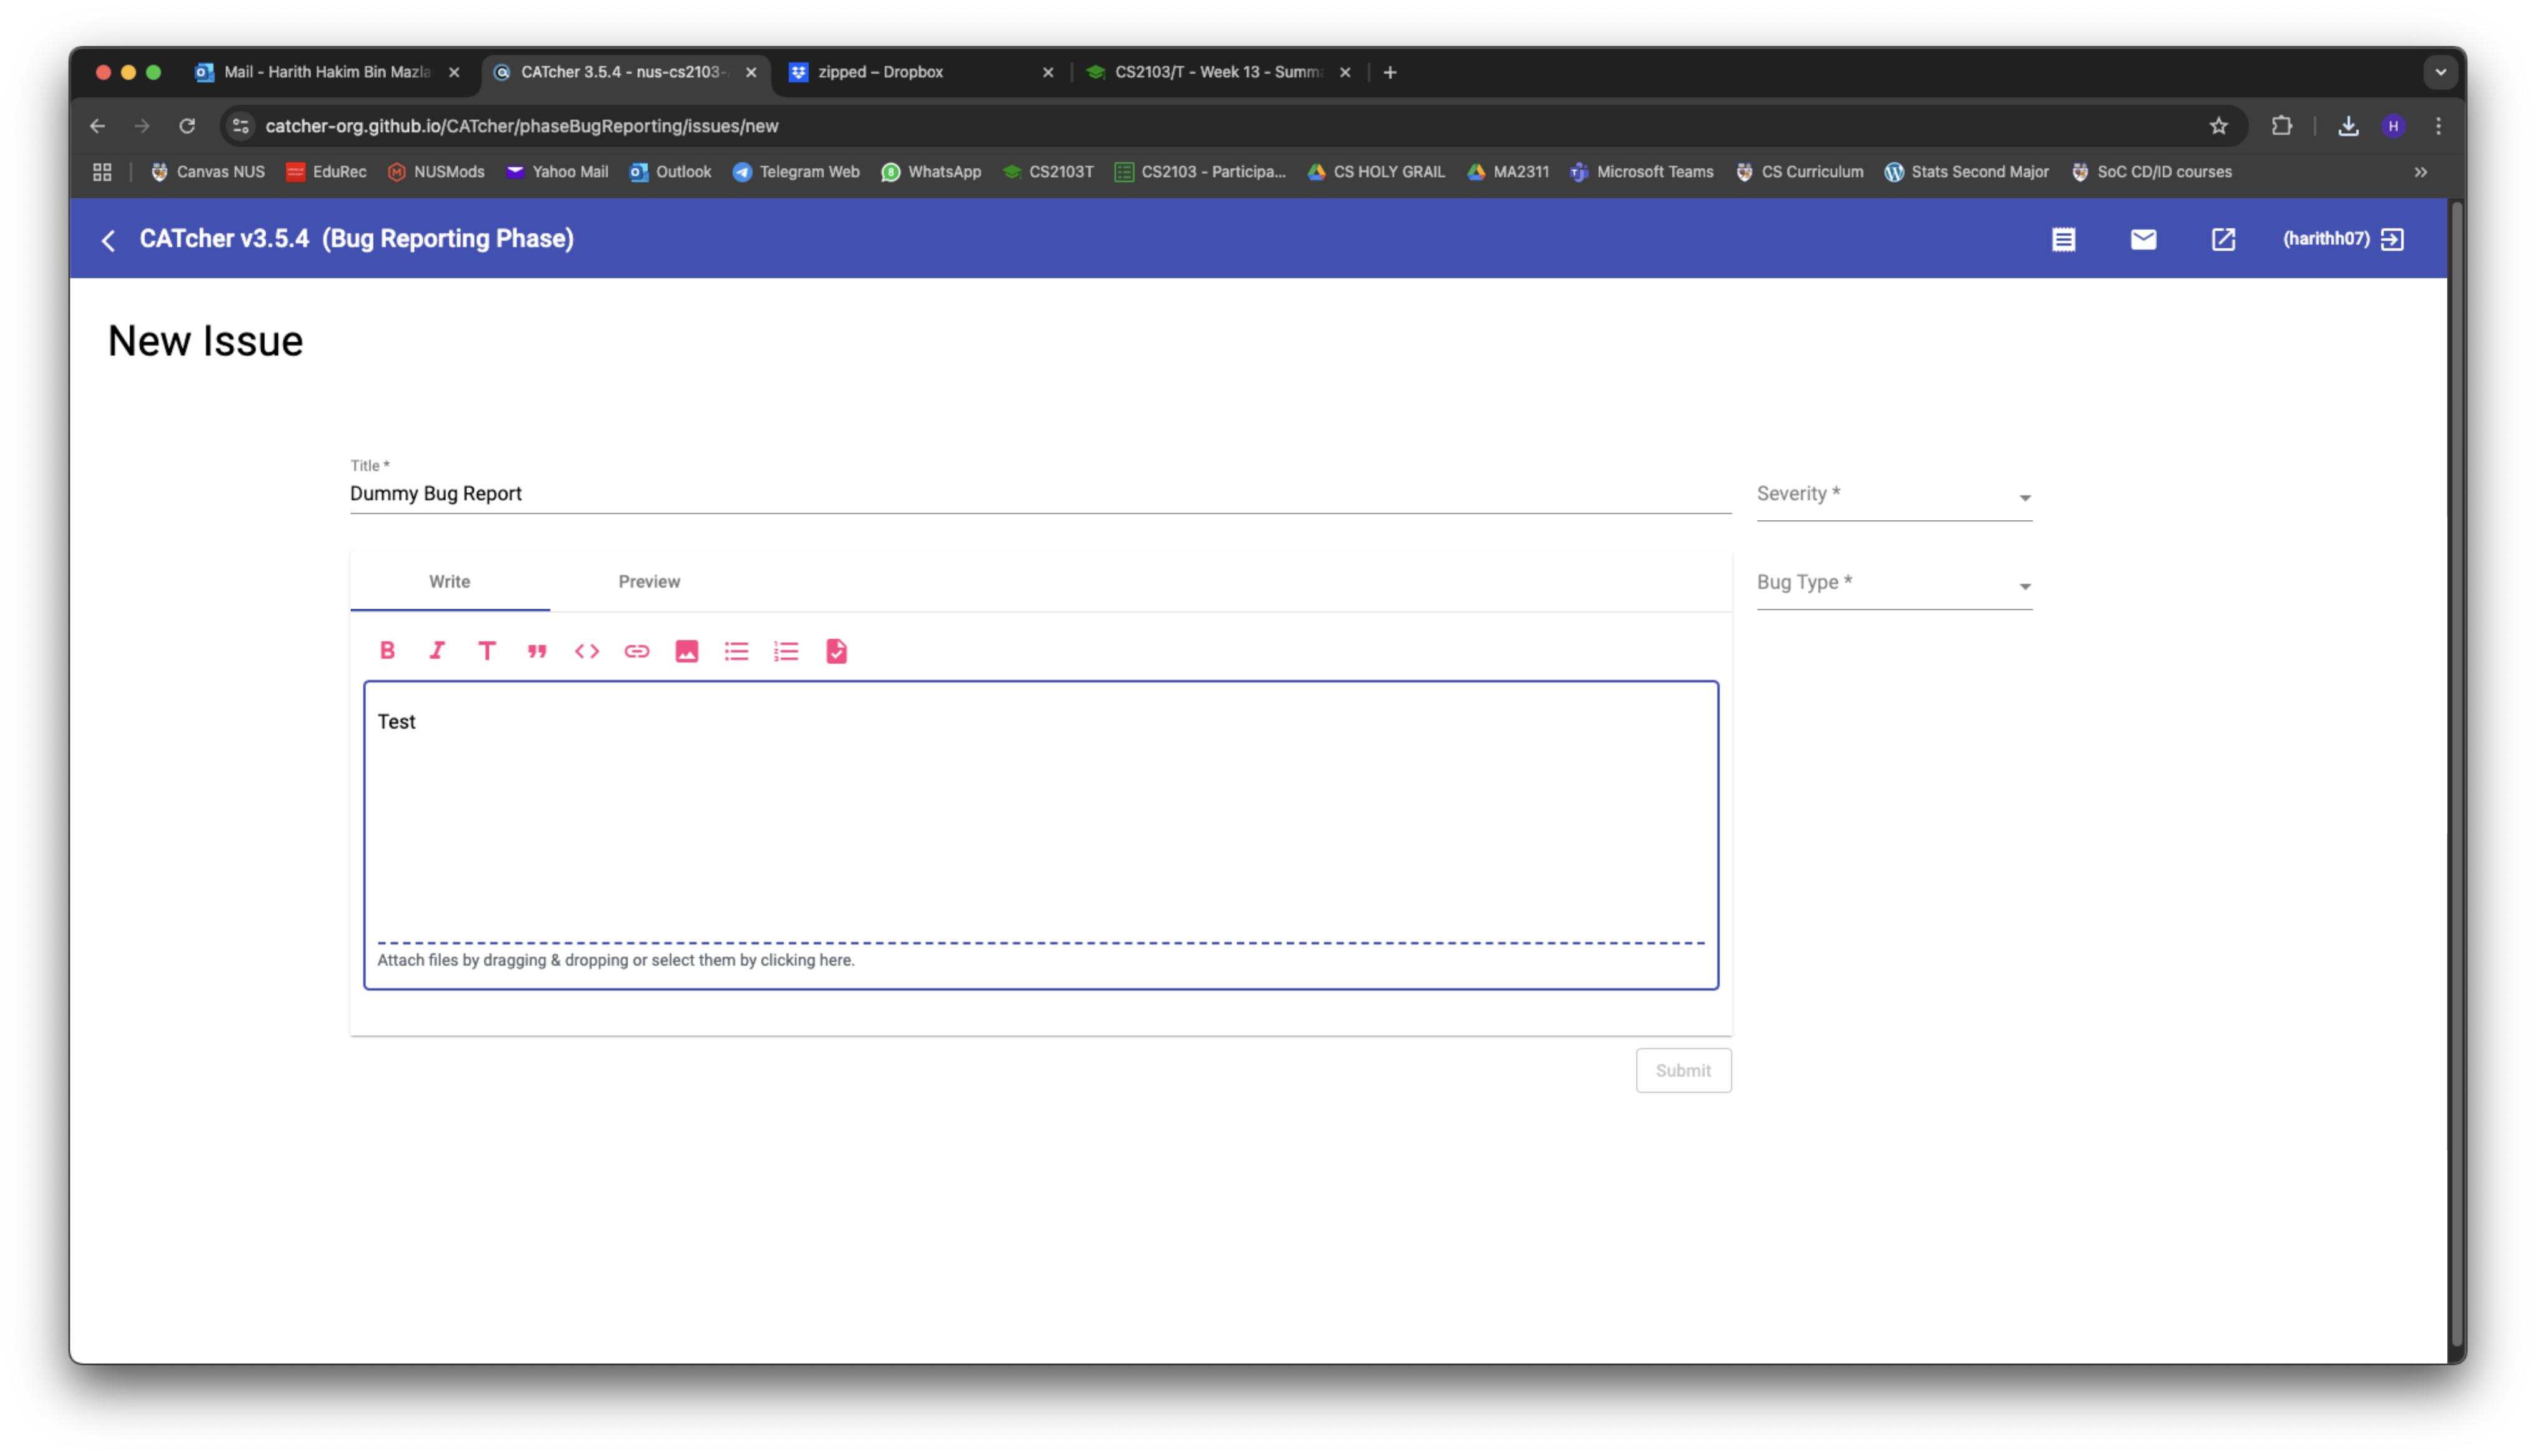Screen dimensions: 2536x1456
Task: Select the Write tab
Action: pos(449,581)
